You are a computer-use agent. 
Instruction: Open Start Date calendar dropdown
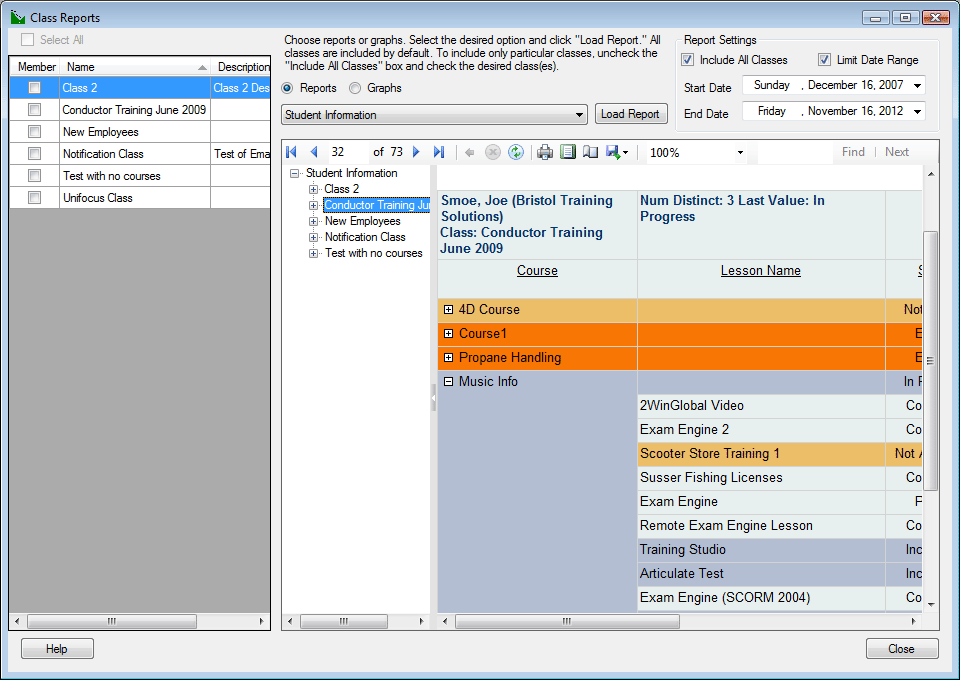click(917, 85)
